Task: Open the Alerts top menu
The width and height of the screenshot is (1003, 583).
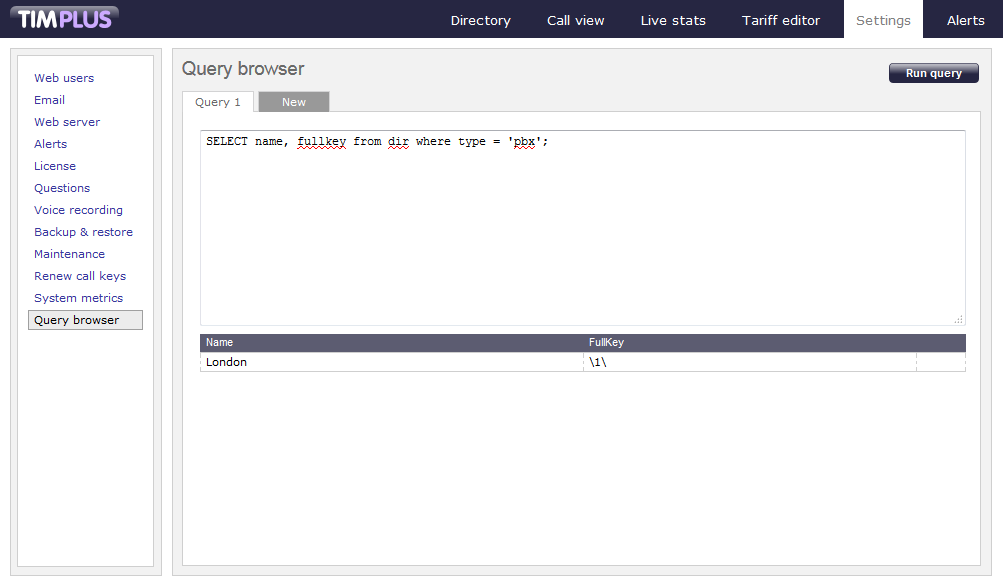Action: tap(965, 20)
